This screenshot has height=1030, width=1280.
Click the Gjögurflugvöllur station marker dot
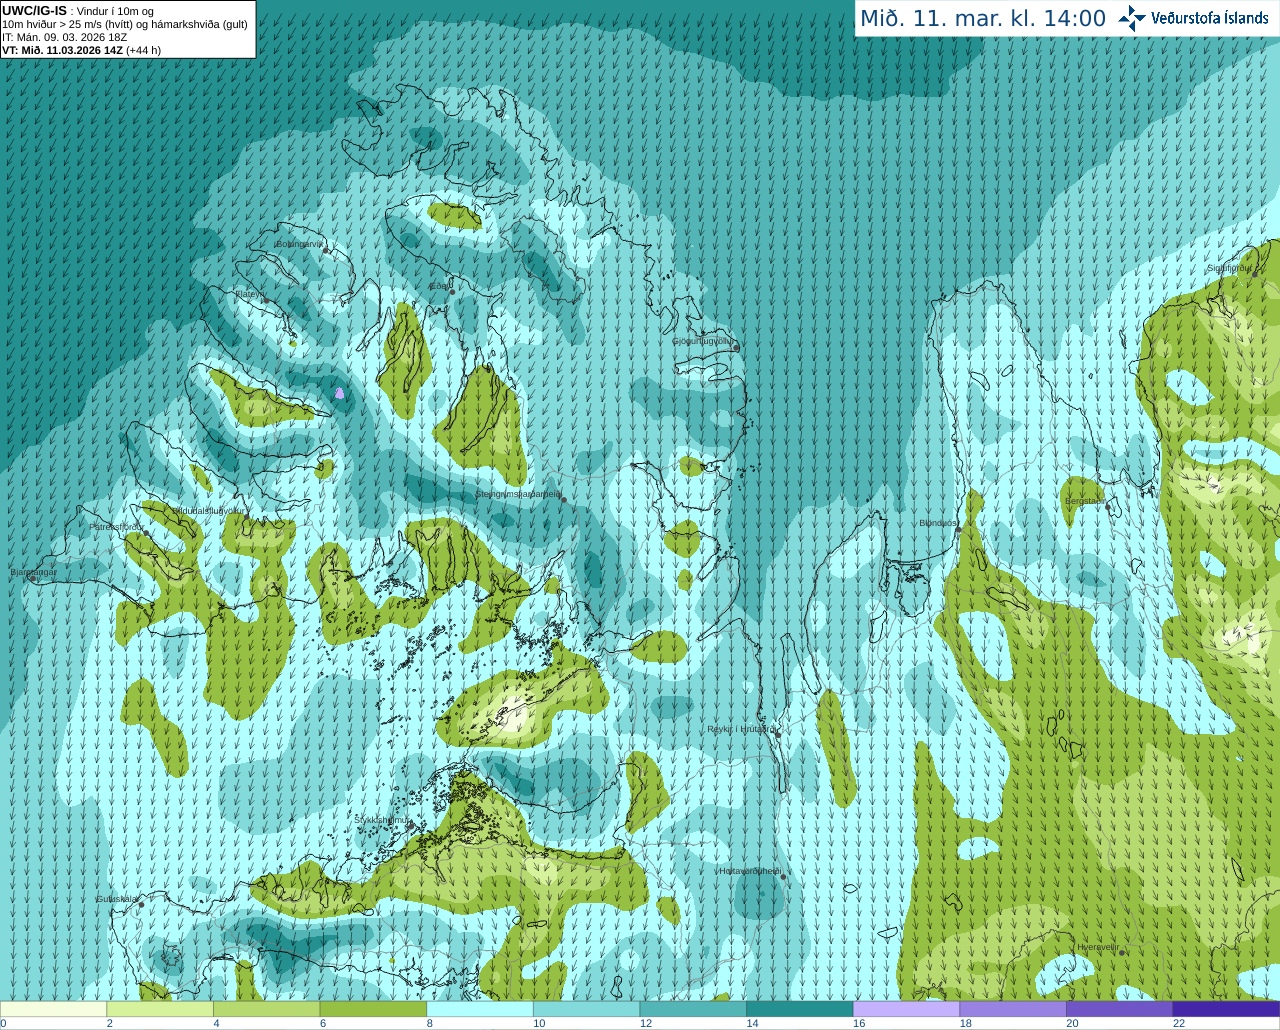pyautogui.click(x=736, y=348)
